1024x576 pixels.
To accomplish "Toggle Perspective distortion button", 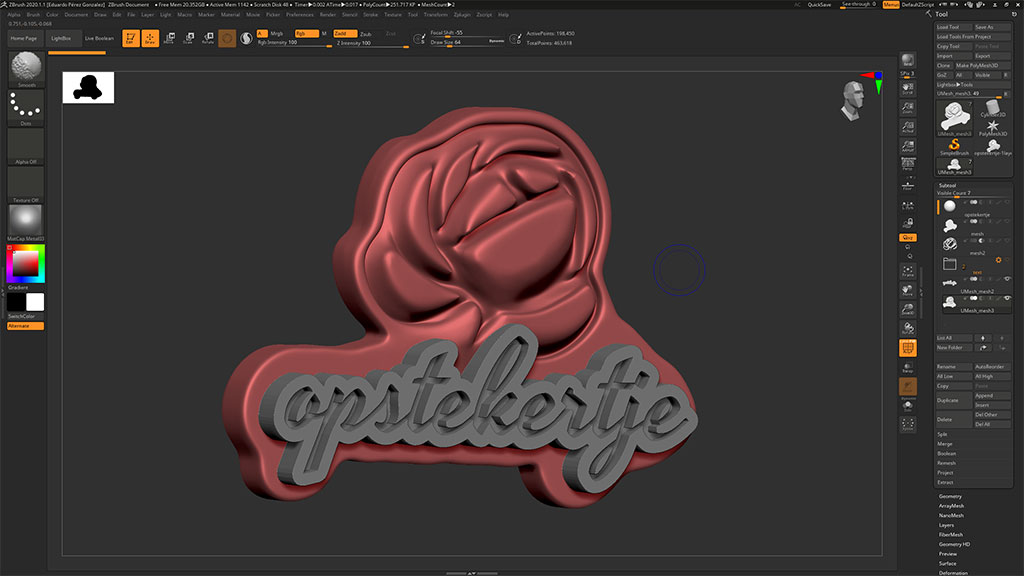I will click(908, 165).
